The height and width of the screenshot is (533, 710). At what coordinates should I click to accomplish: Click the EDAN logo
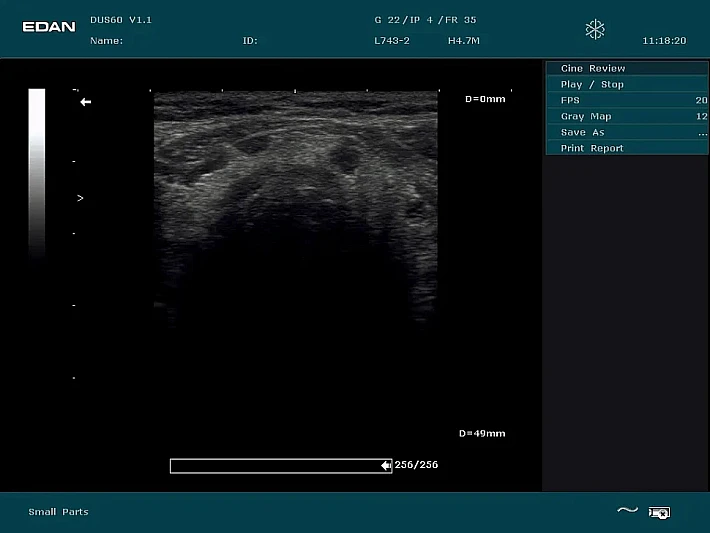48,27
